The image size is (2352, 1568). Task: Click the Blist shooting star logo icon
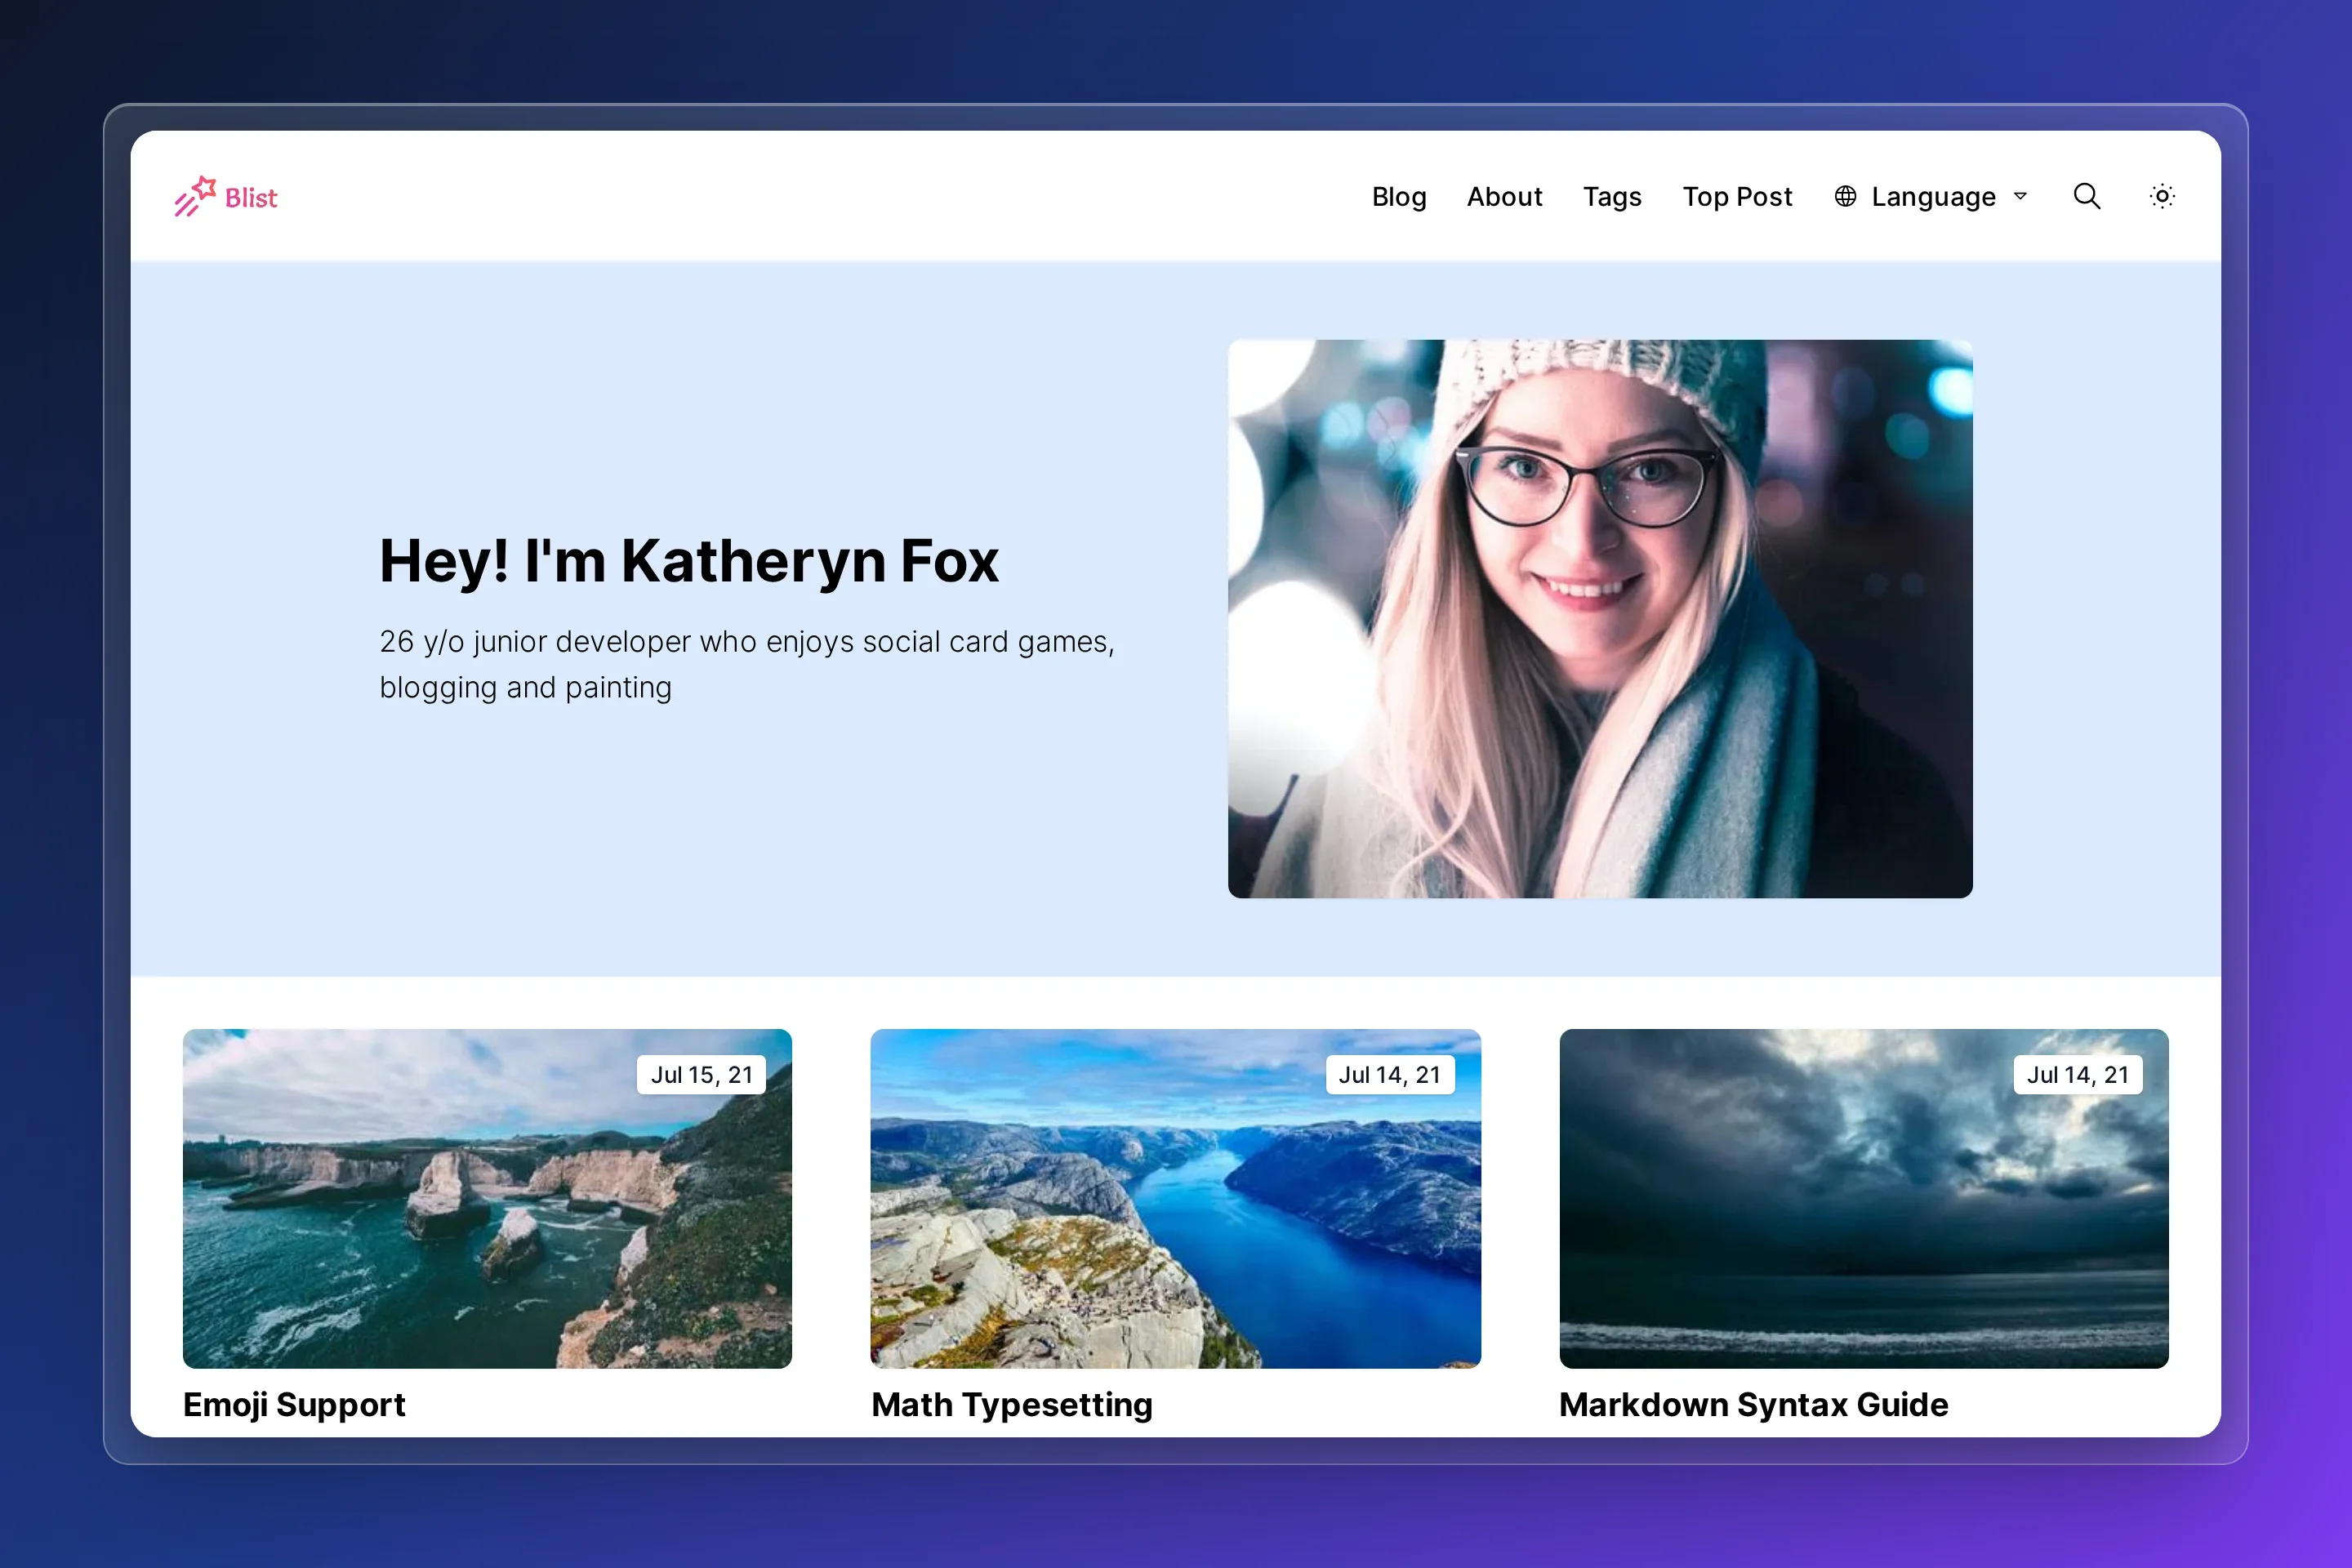(x=195, y=196)
